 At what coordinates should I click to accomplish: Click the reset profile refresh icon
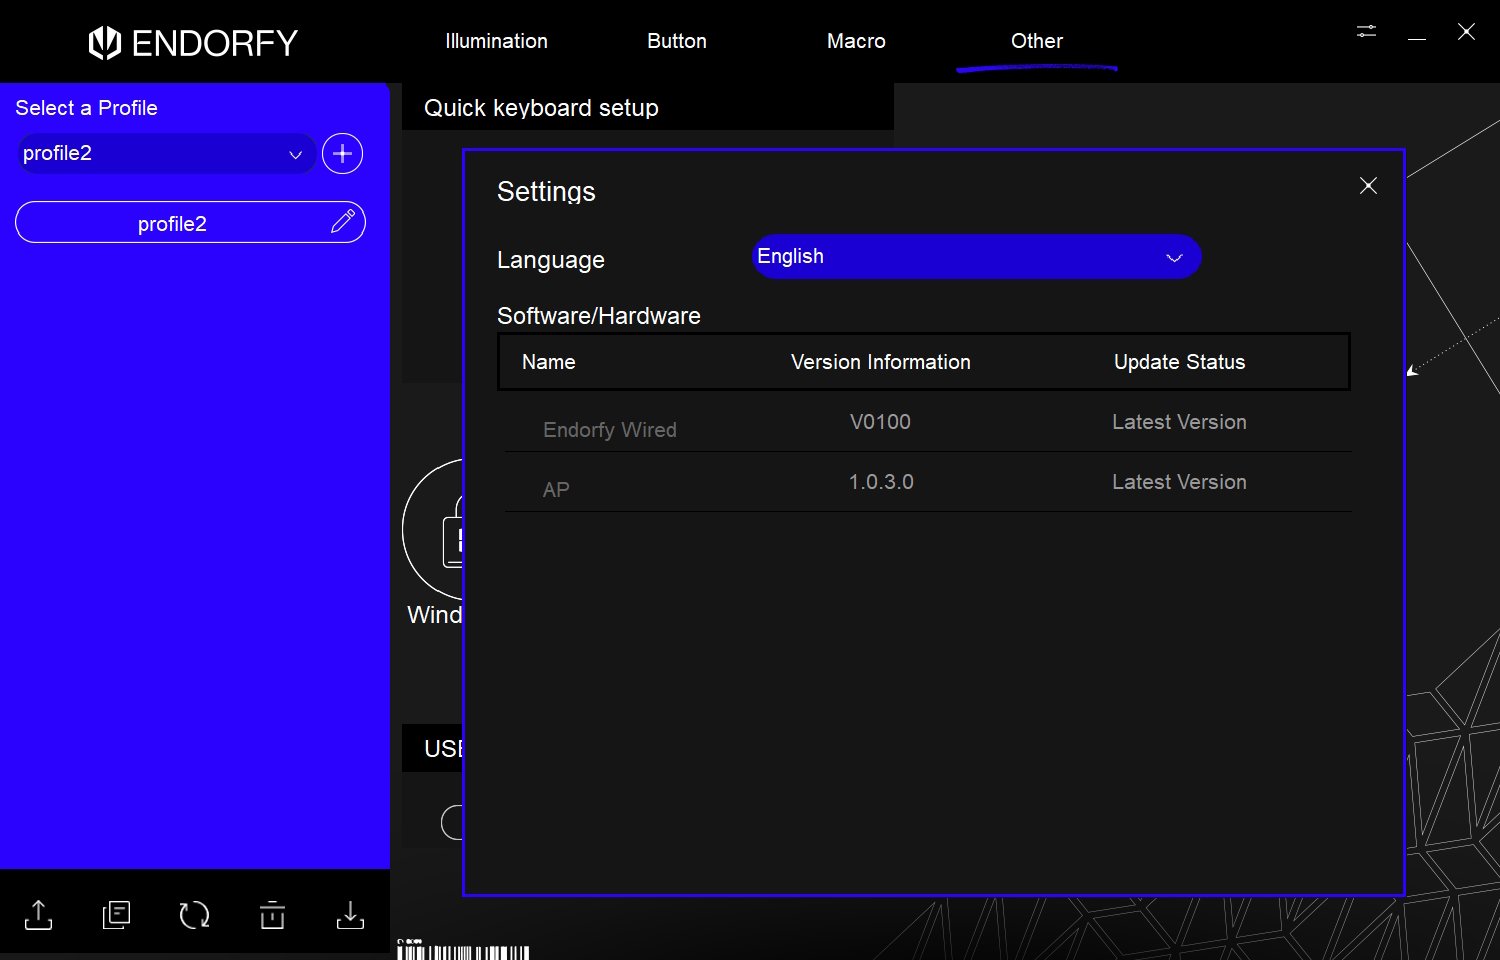(194, 914)
